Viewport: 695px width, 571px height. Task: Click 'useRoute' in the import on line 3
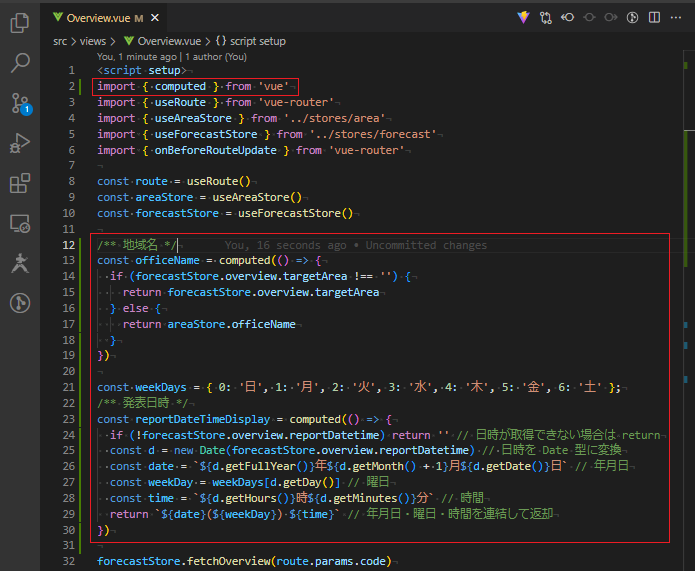pos(180,102)
